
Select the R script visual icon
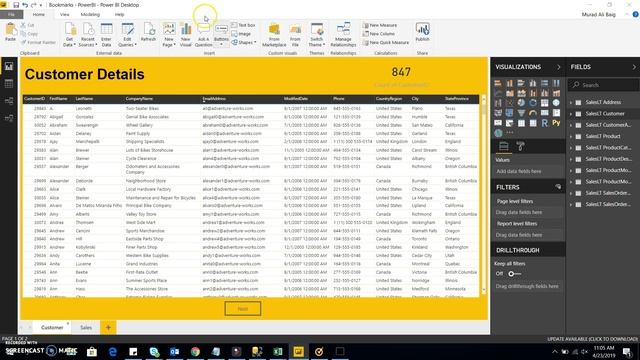click(x=544, y=123)
